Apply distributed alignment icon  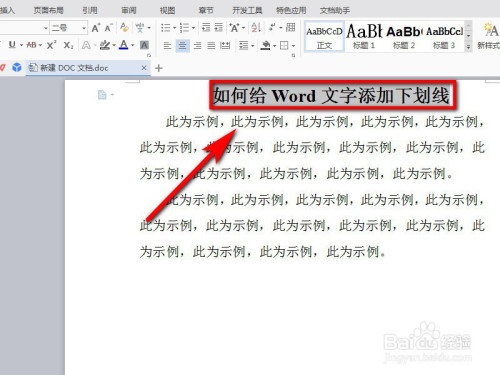(225, 45)
